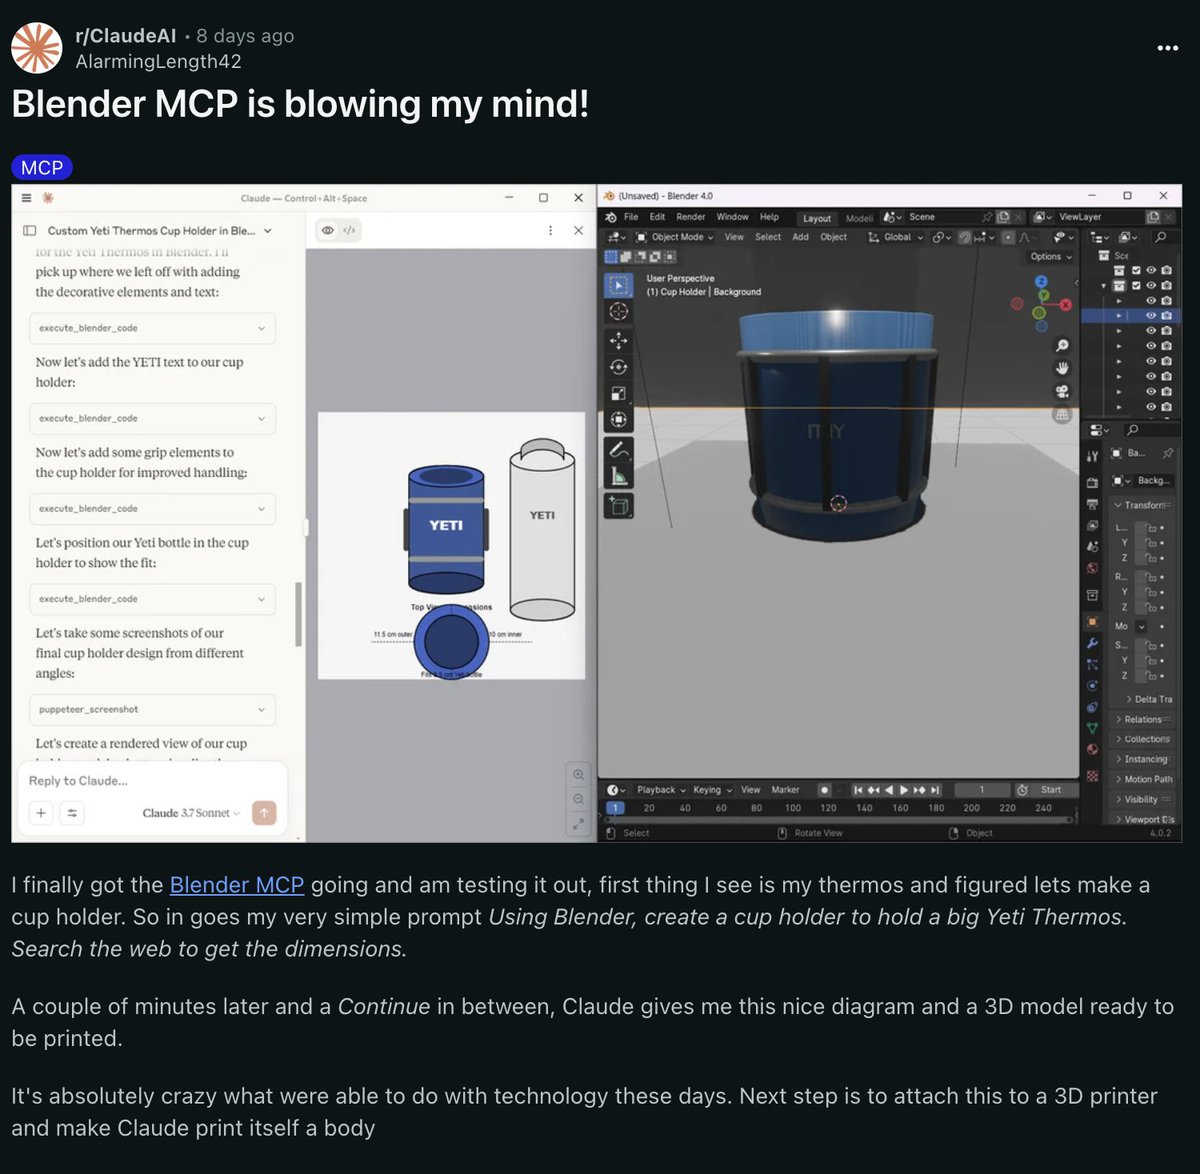The image size is (1200, 1174).
Task: Open Blender File menu
Action: (x=631, y=217)
